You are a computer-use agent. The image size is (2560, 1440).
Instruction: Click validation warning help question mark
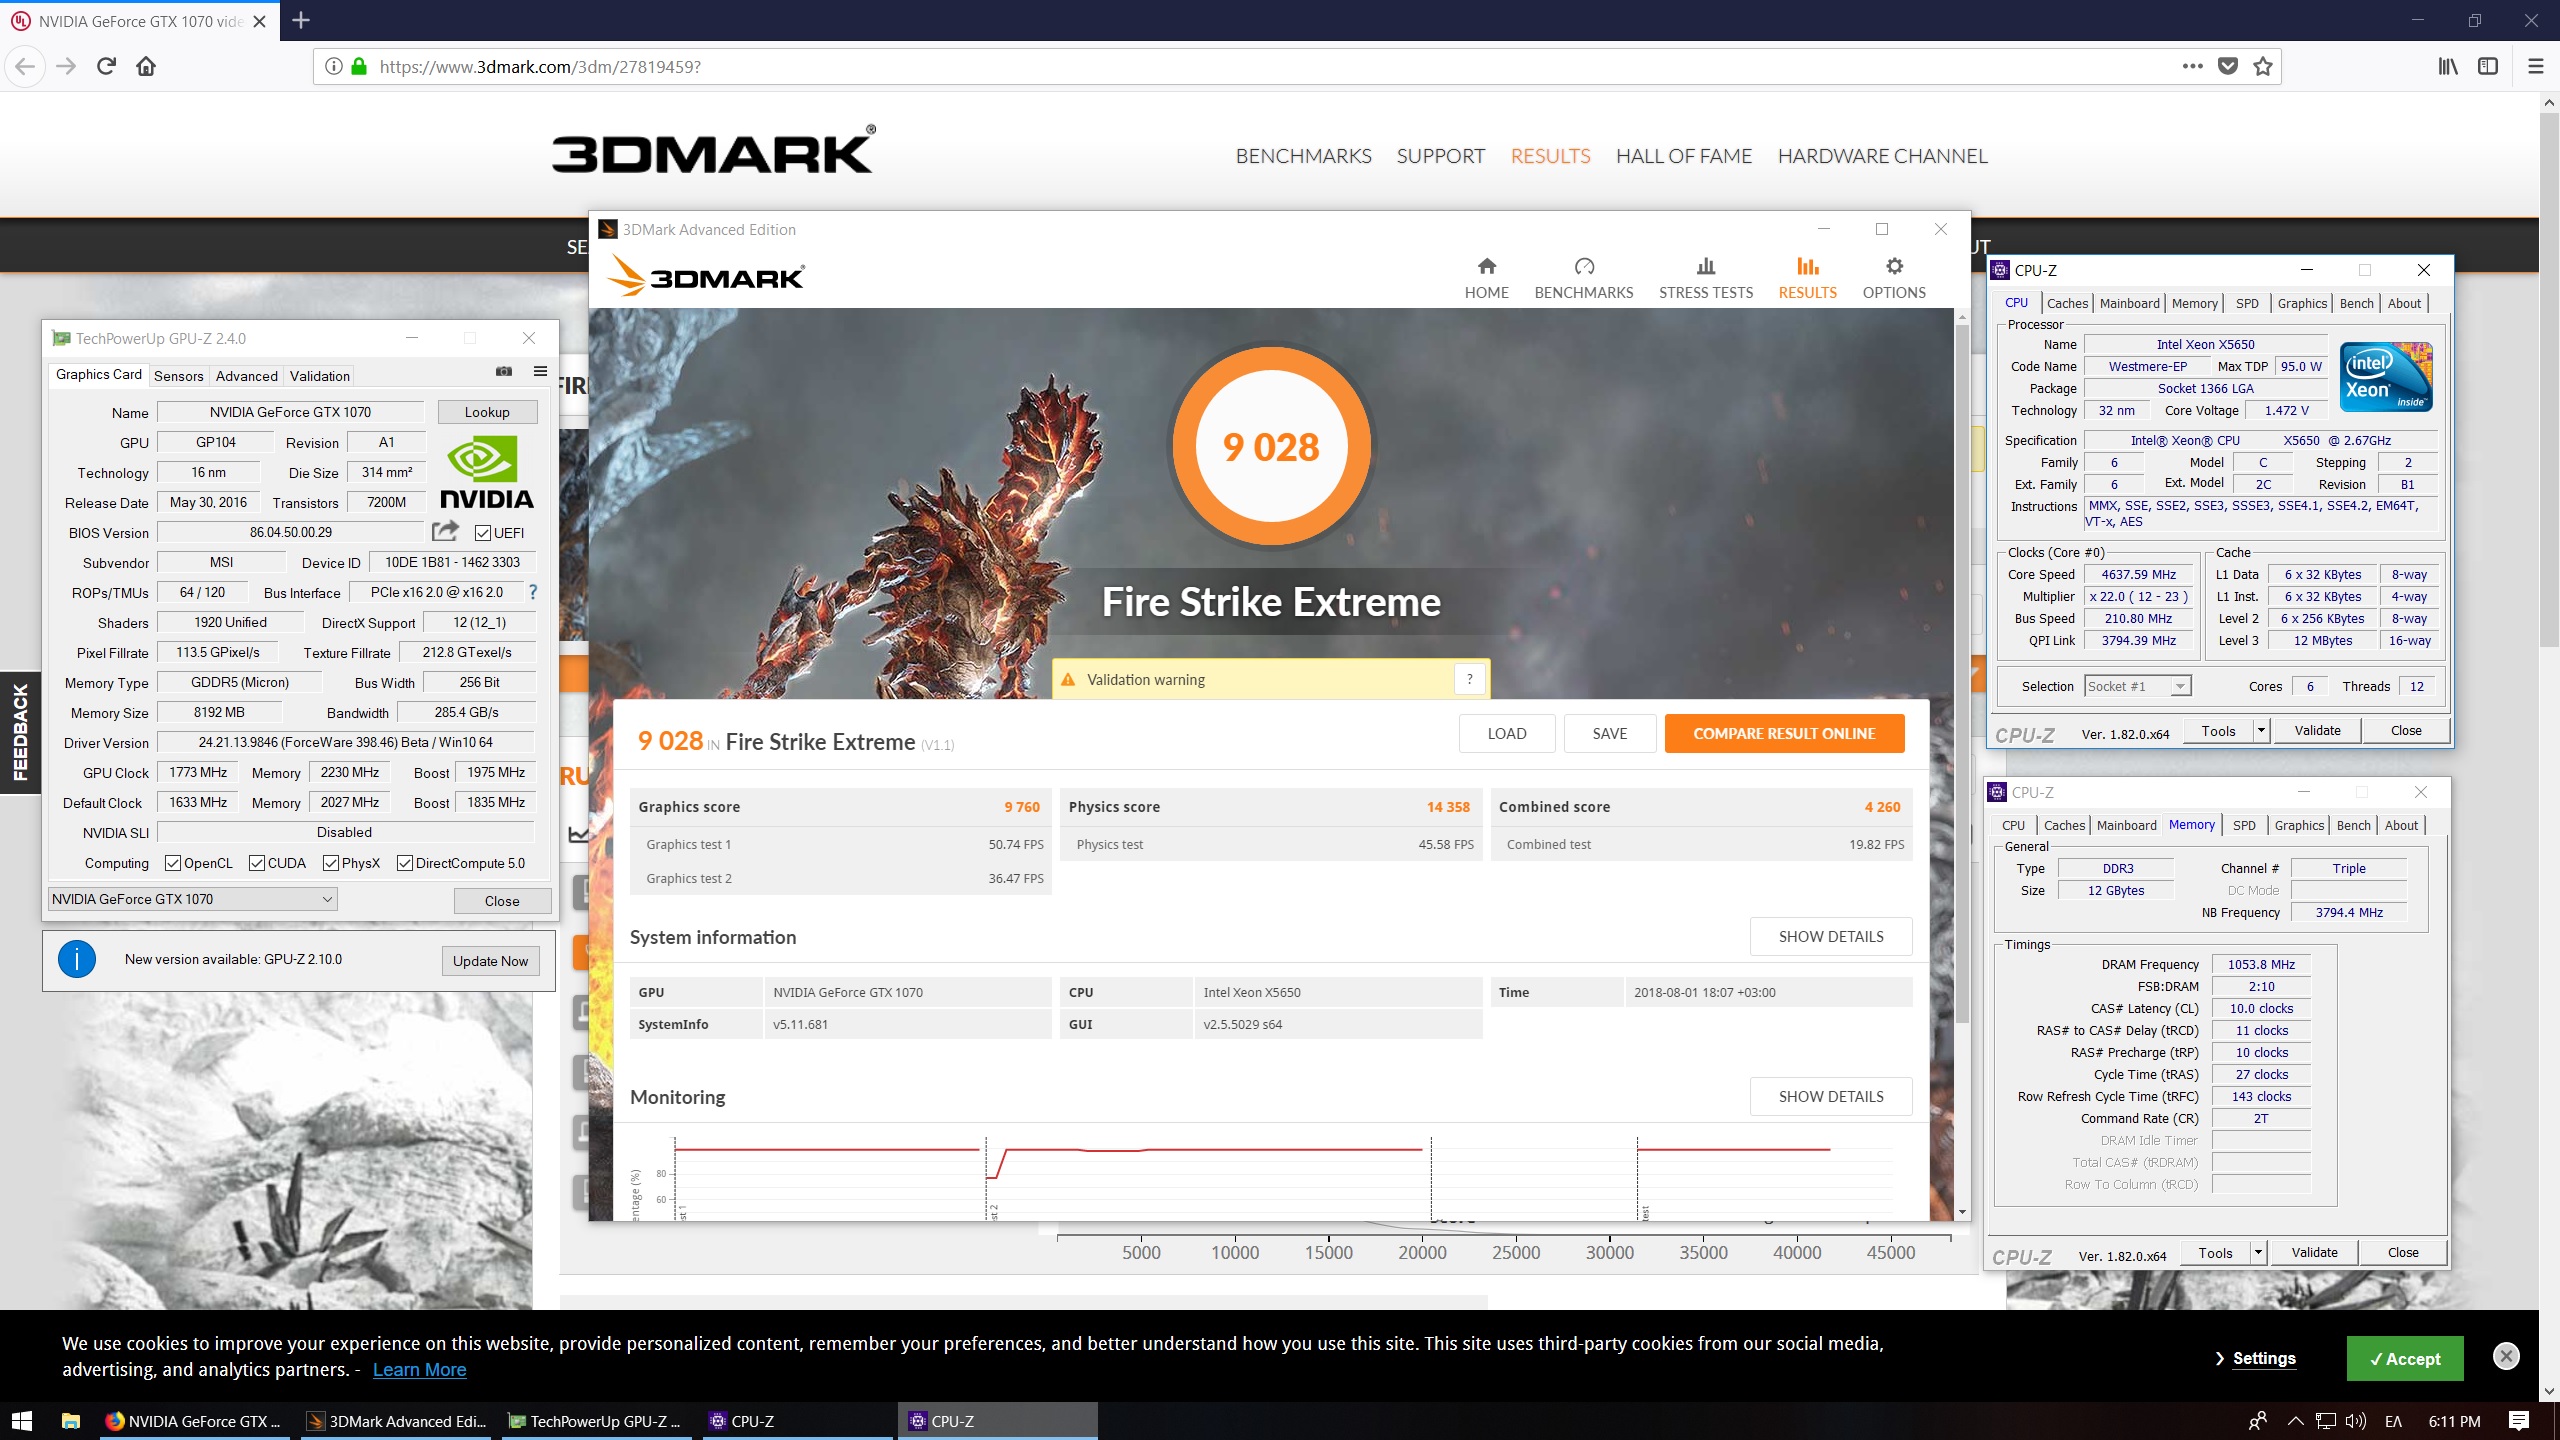pyautogui.click(x=1469, y=679)
